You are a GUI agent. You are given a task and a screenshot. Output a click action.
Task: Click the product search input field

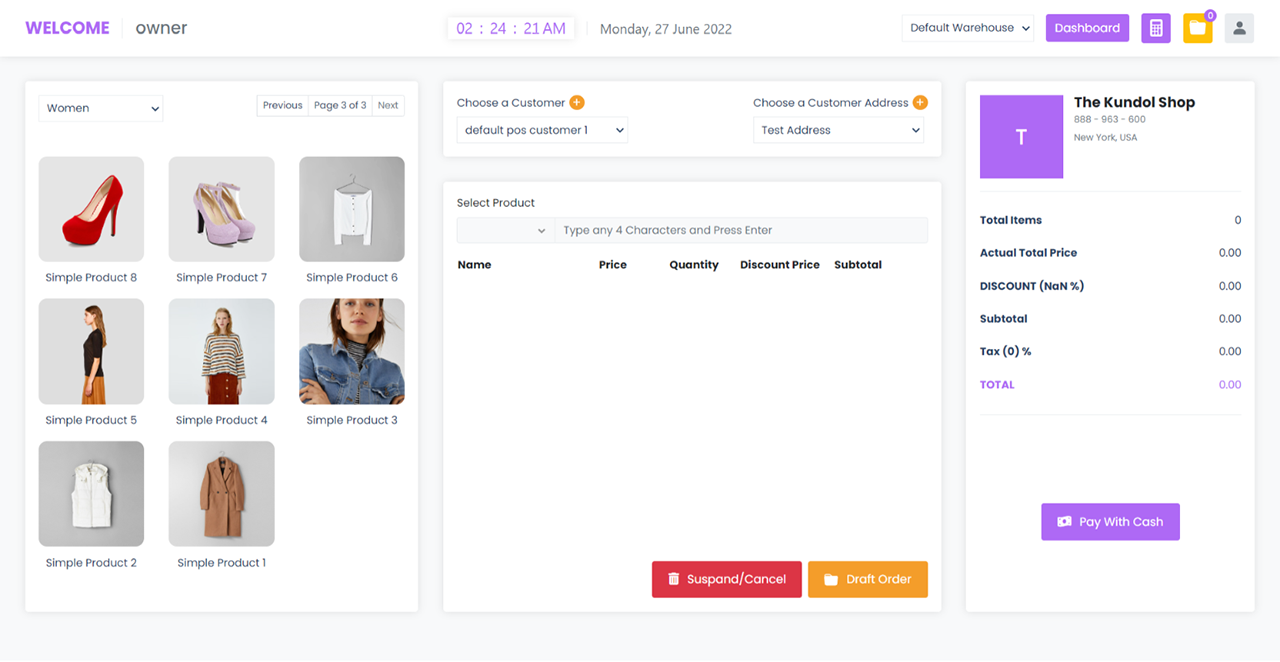coord(742,229)
